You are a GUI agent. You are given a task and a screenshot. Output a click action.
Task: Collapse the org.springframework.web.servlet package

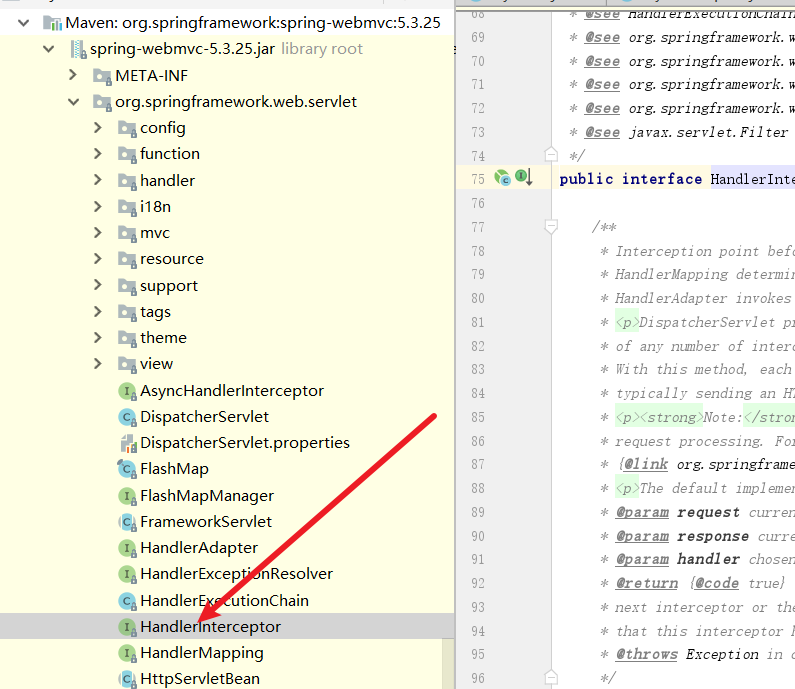click(x=72, y=101)
